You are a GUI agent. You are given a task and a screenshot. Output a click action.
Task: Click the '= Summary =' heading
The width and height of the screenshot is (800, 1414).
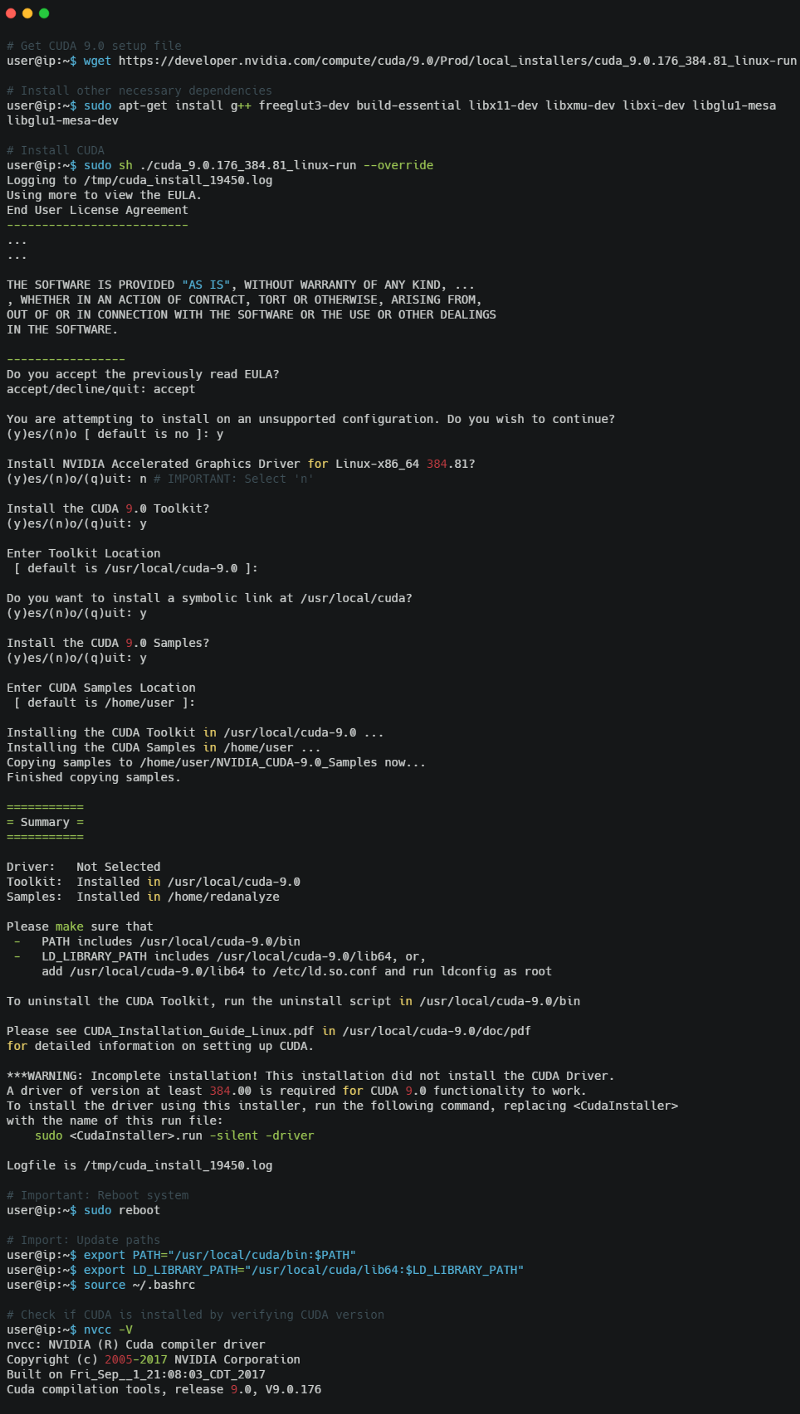point(45,822)
